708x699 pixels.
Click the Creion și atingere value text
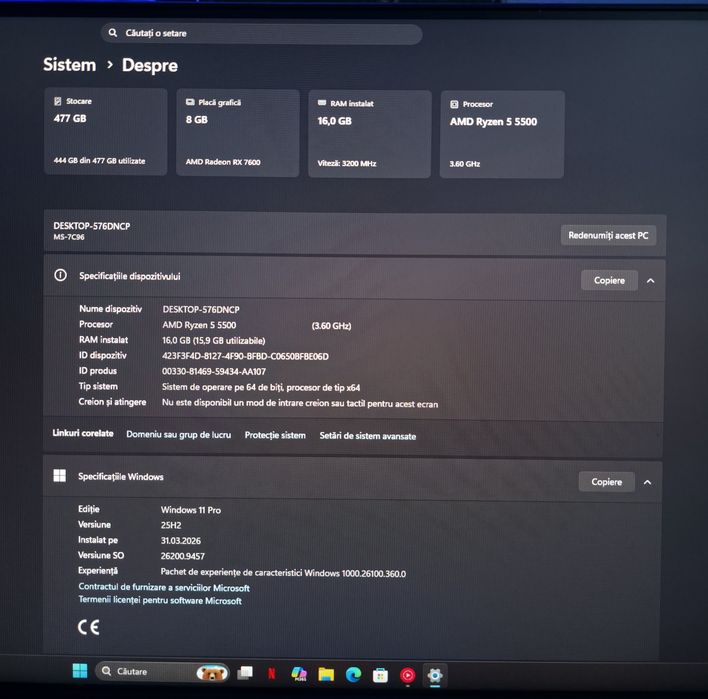(300, 403)
